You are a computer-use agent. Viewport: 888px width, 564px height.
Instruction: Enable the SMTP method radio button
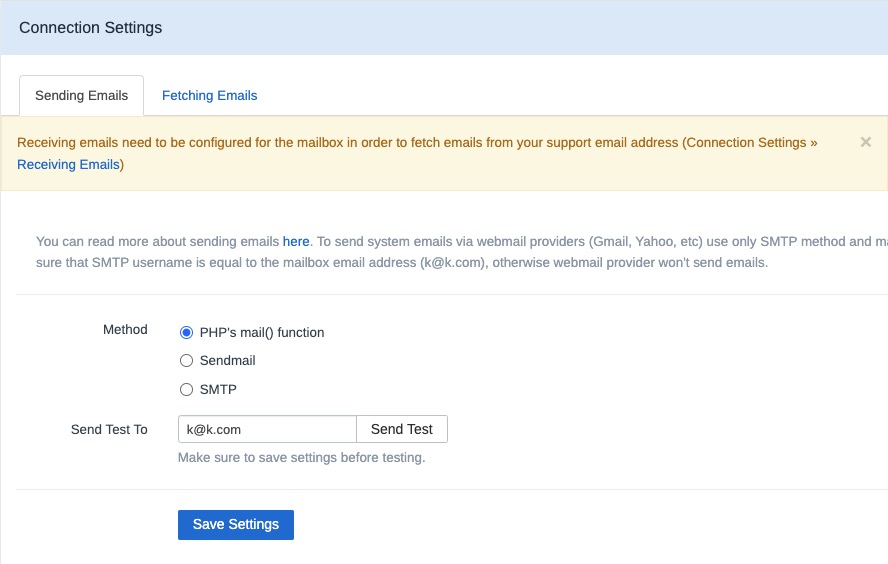pyautogui.click(x=186, y=389)
